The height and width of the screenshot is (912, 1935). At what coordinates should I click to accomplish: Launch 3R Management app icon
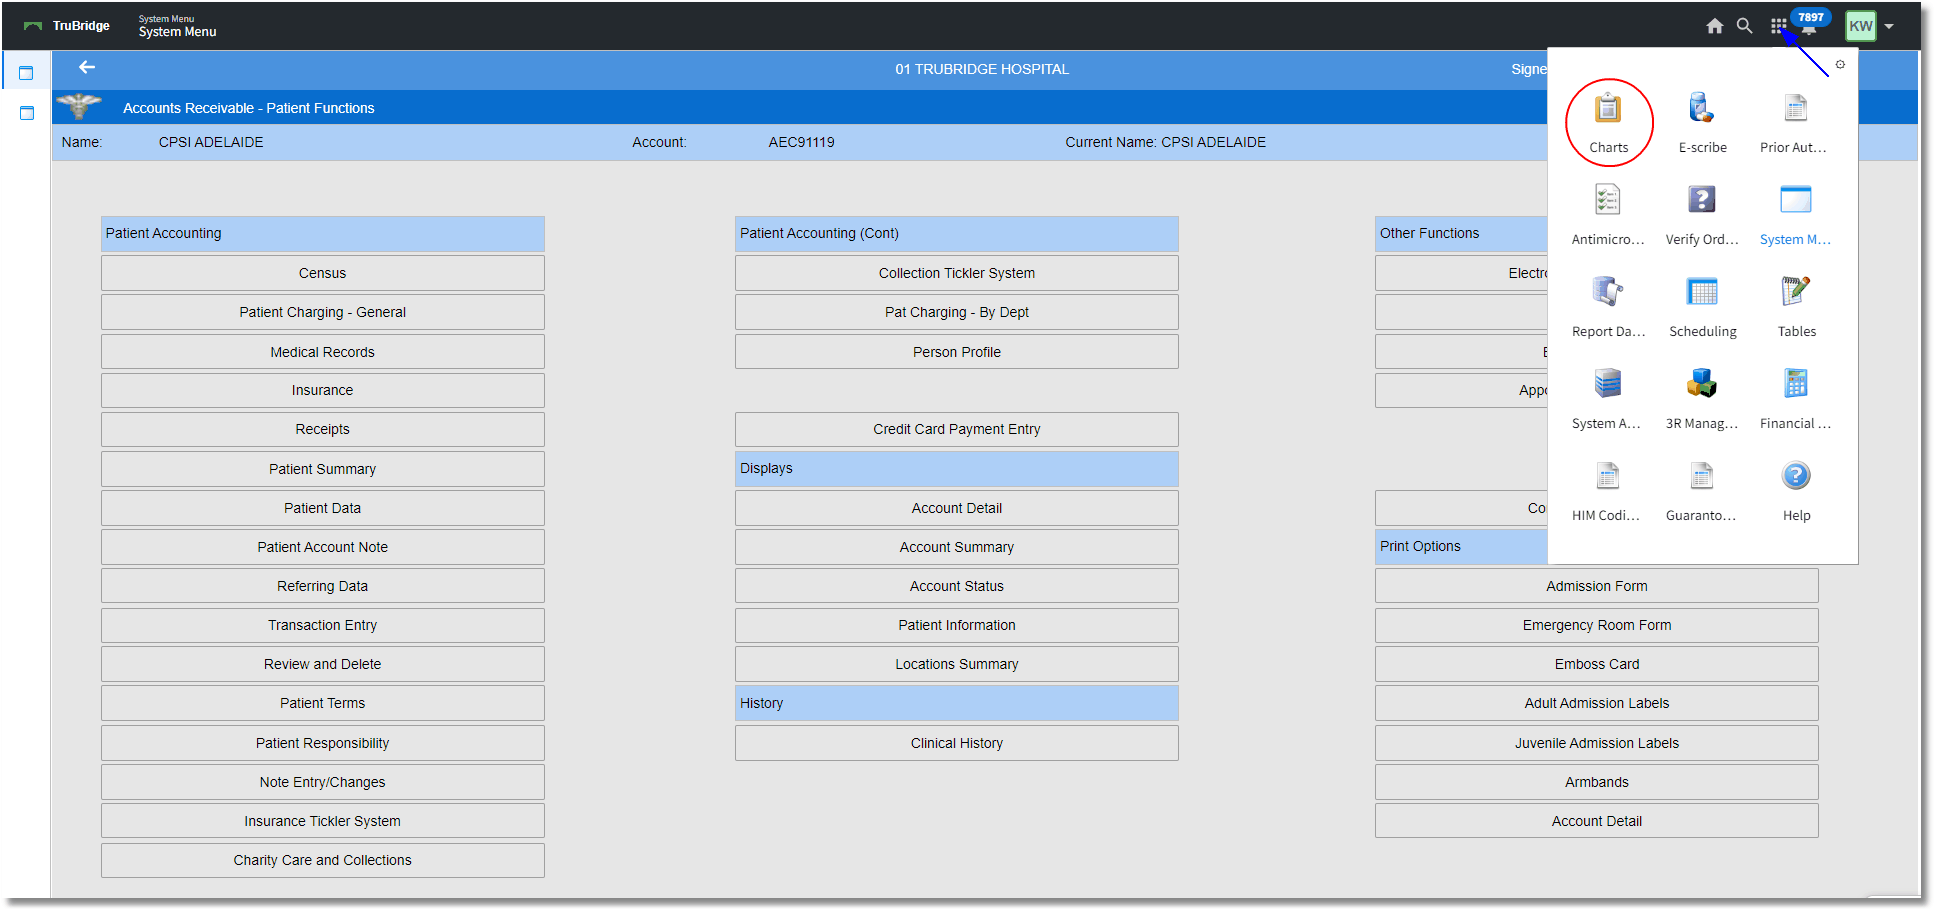point(1702,384)
